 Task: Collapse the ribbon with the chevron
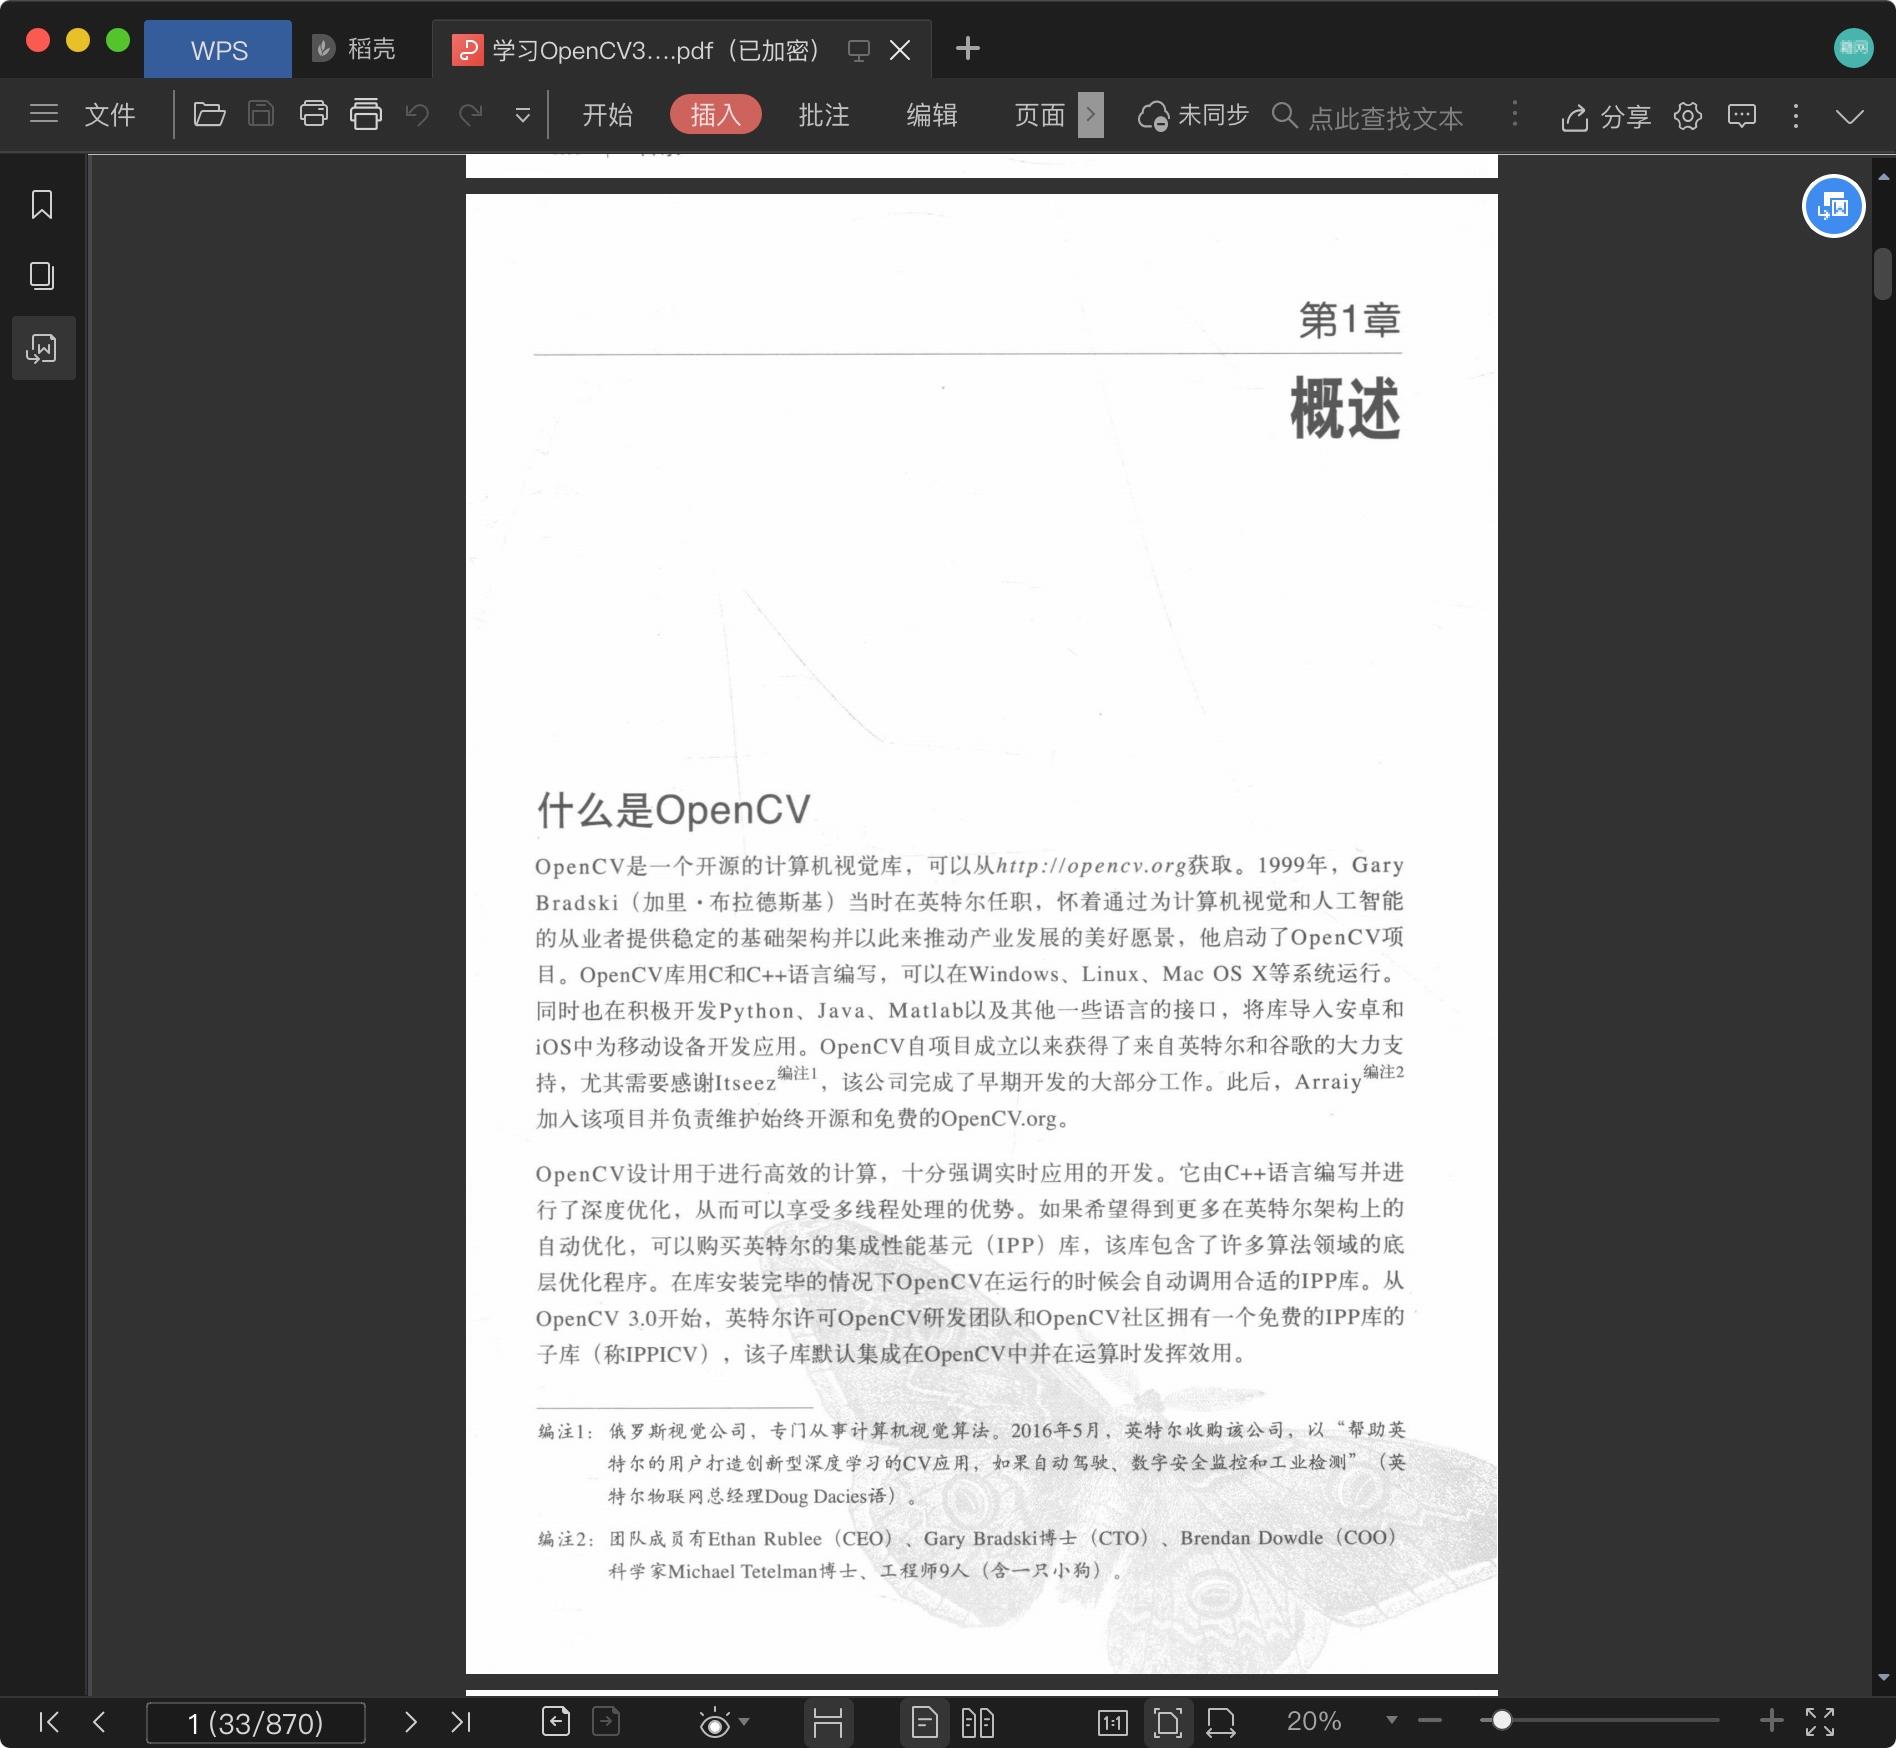click(1850, 117)
